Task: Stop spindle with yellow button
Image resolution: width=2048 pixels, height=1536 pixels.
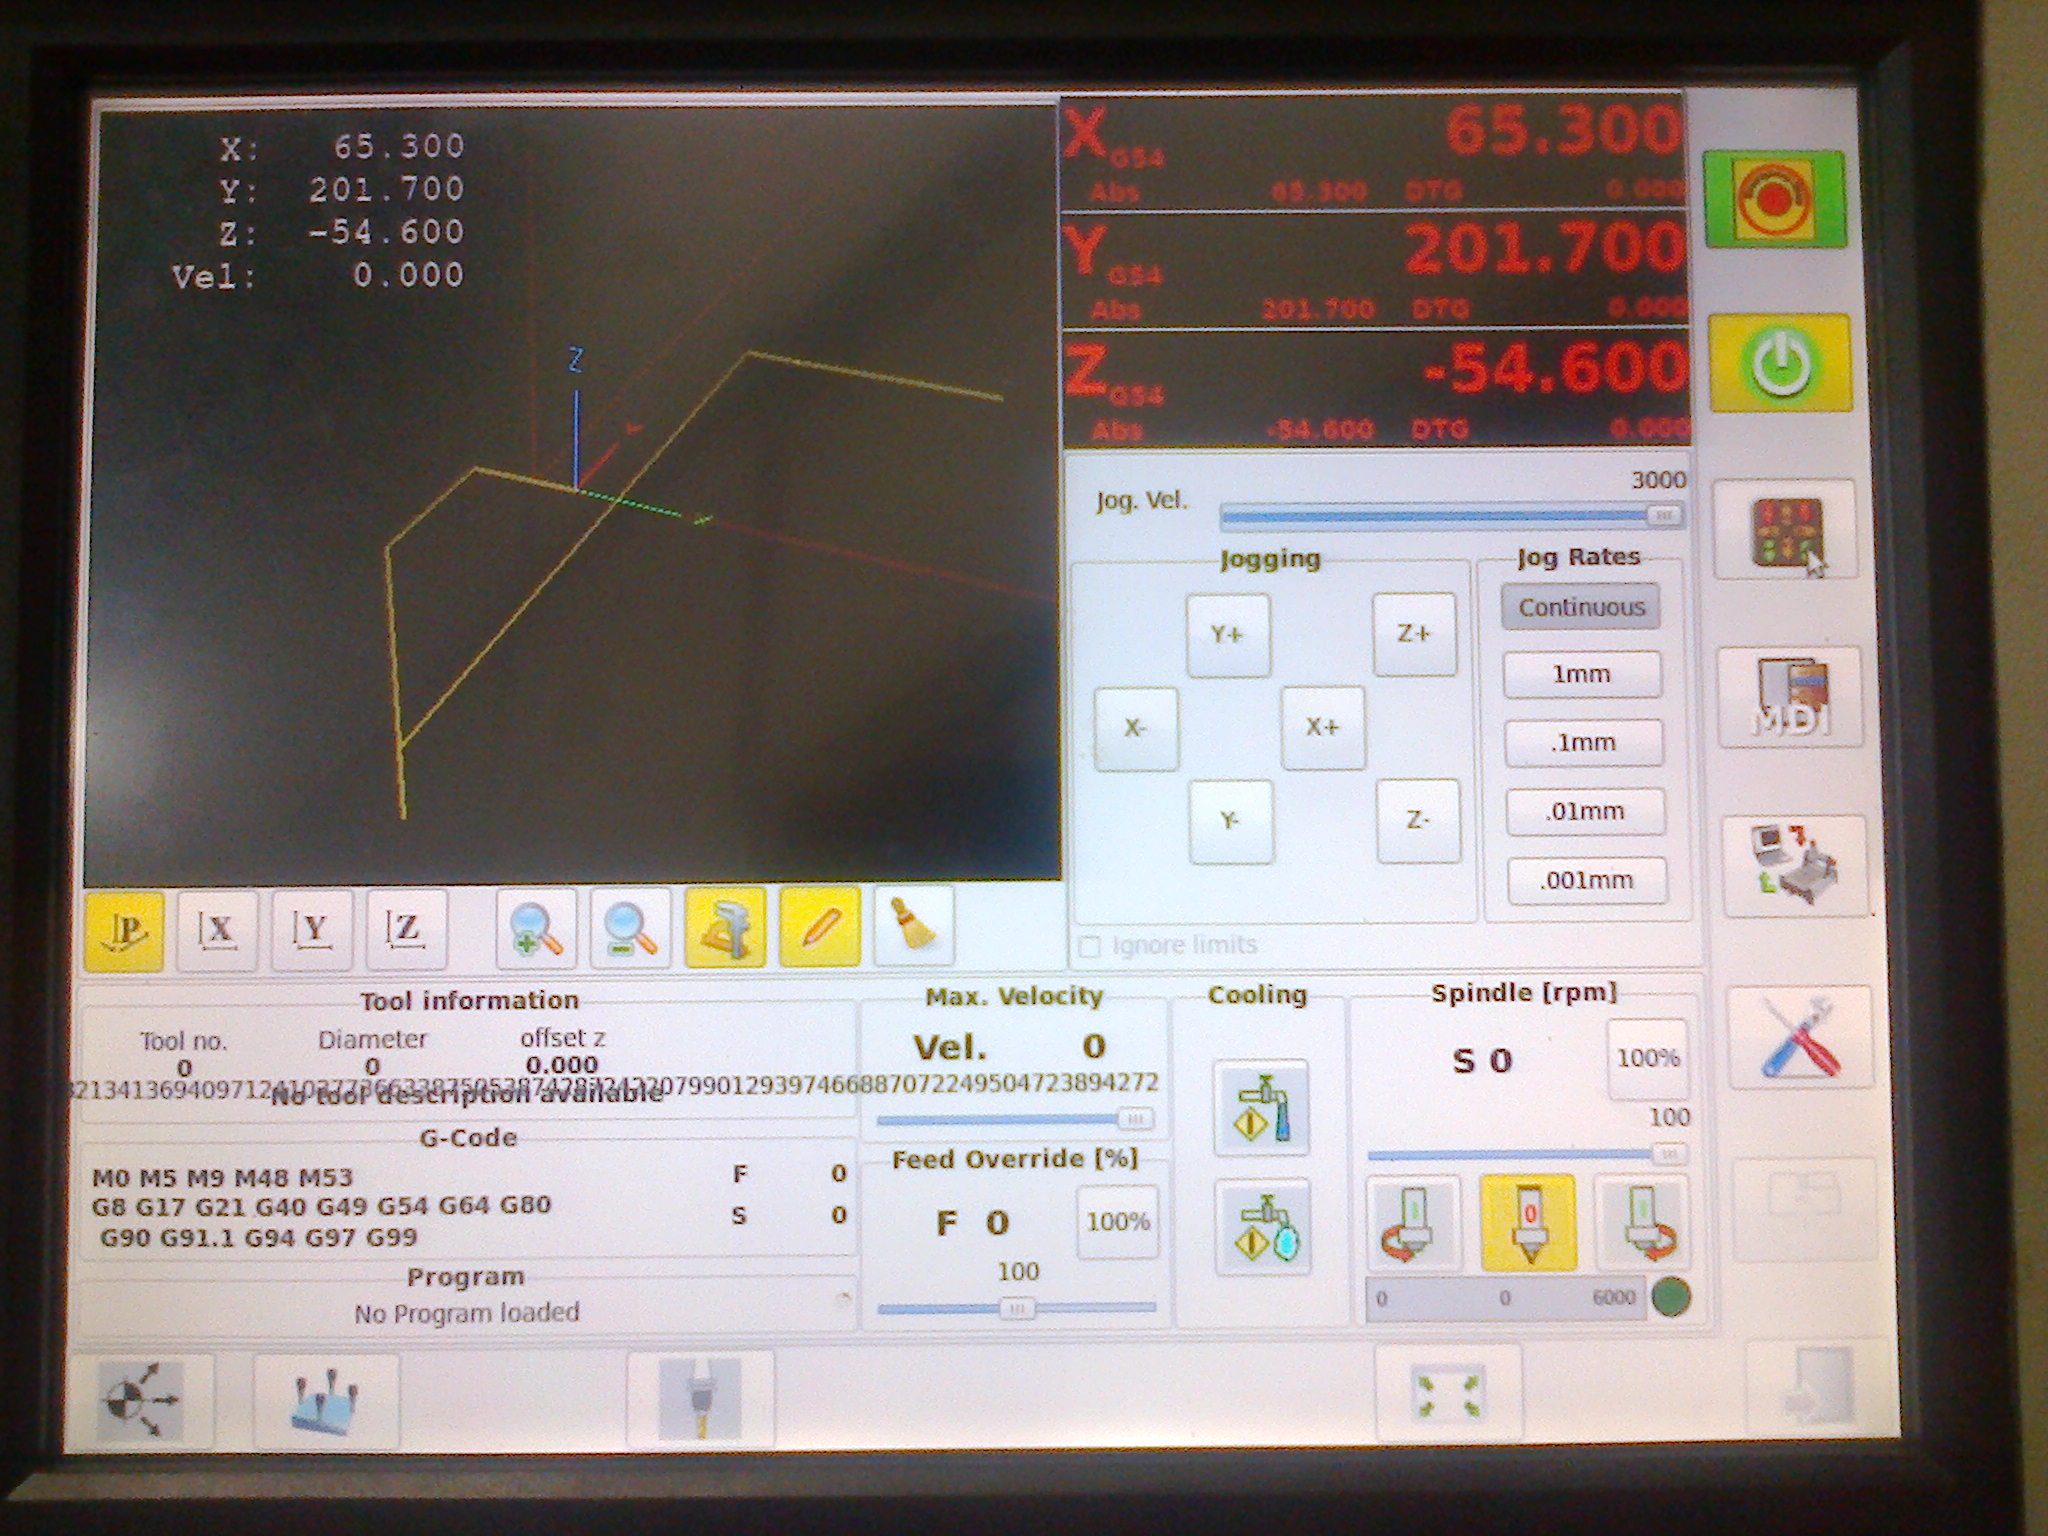Action: [x=1527, y=1223]
